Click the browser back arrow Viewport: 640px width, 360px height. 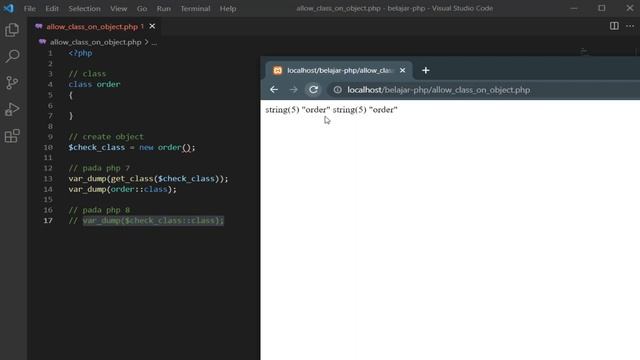pos(274,89)
